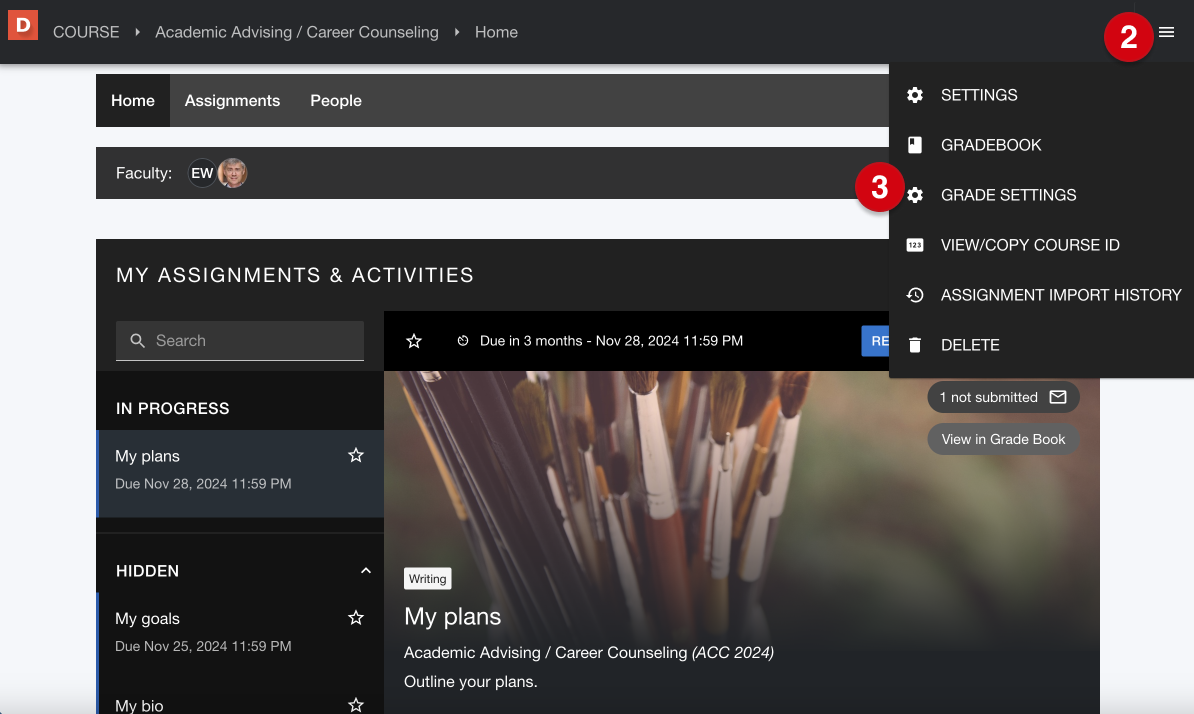
Task: Click the EW faculty avatar
Action: tap(202, 174)
